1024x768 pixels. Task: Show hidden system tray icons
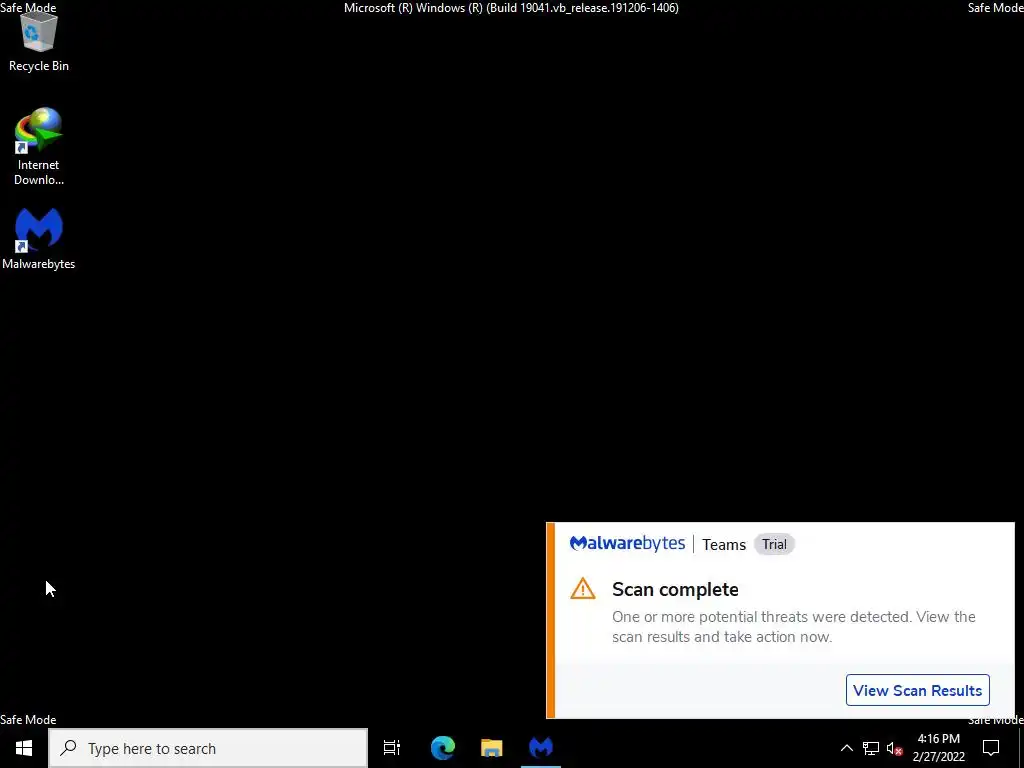click(846, 748)
